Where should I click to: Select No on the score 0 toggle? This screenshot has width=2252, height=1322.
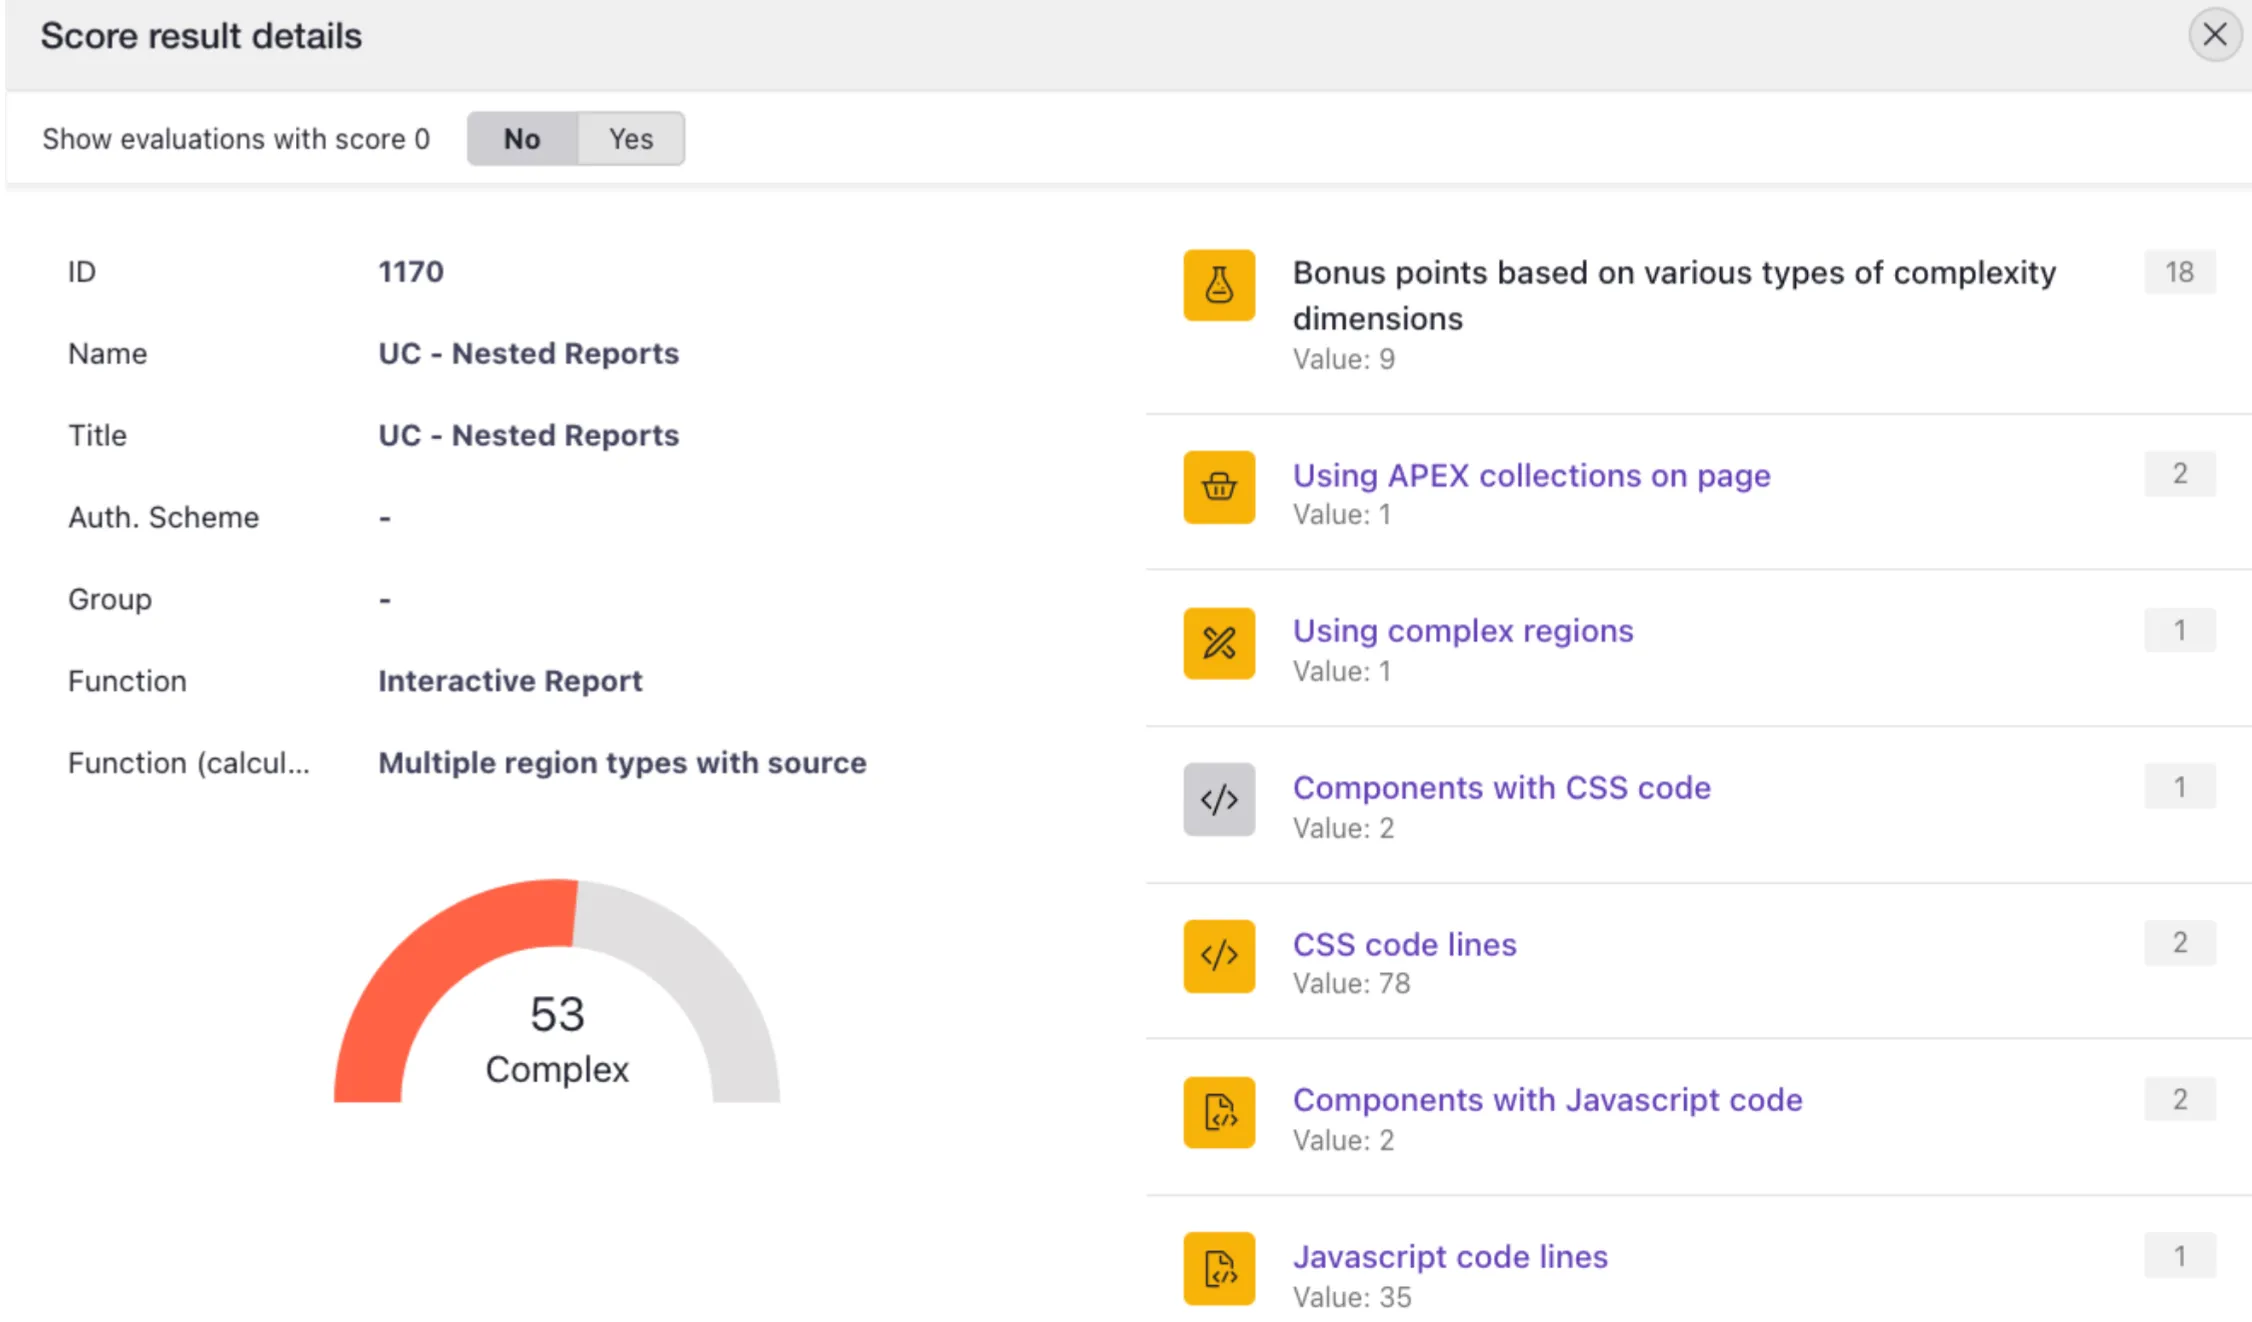[521, 139]
